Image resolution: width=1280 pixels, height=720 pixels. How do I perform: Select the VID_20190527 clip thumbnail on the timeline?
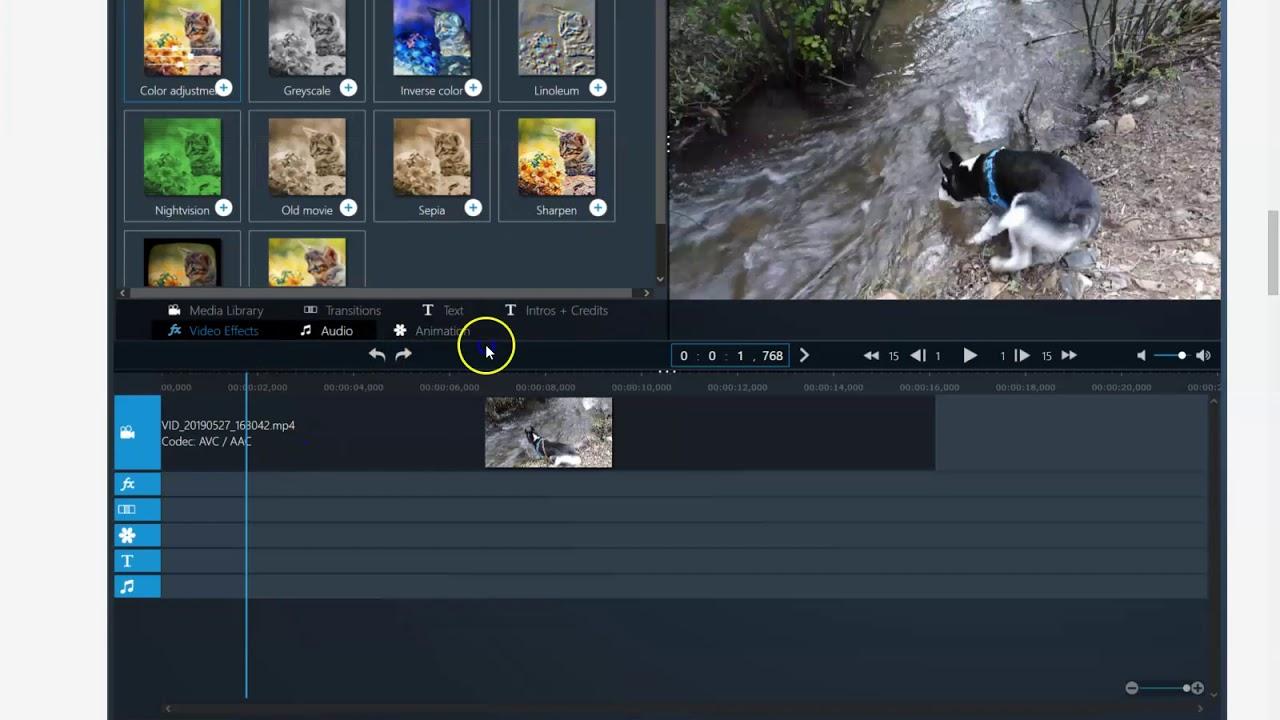(548, 432)
